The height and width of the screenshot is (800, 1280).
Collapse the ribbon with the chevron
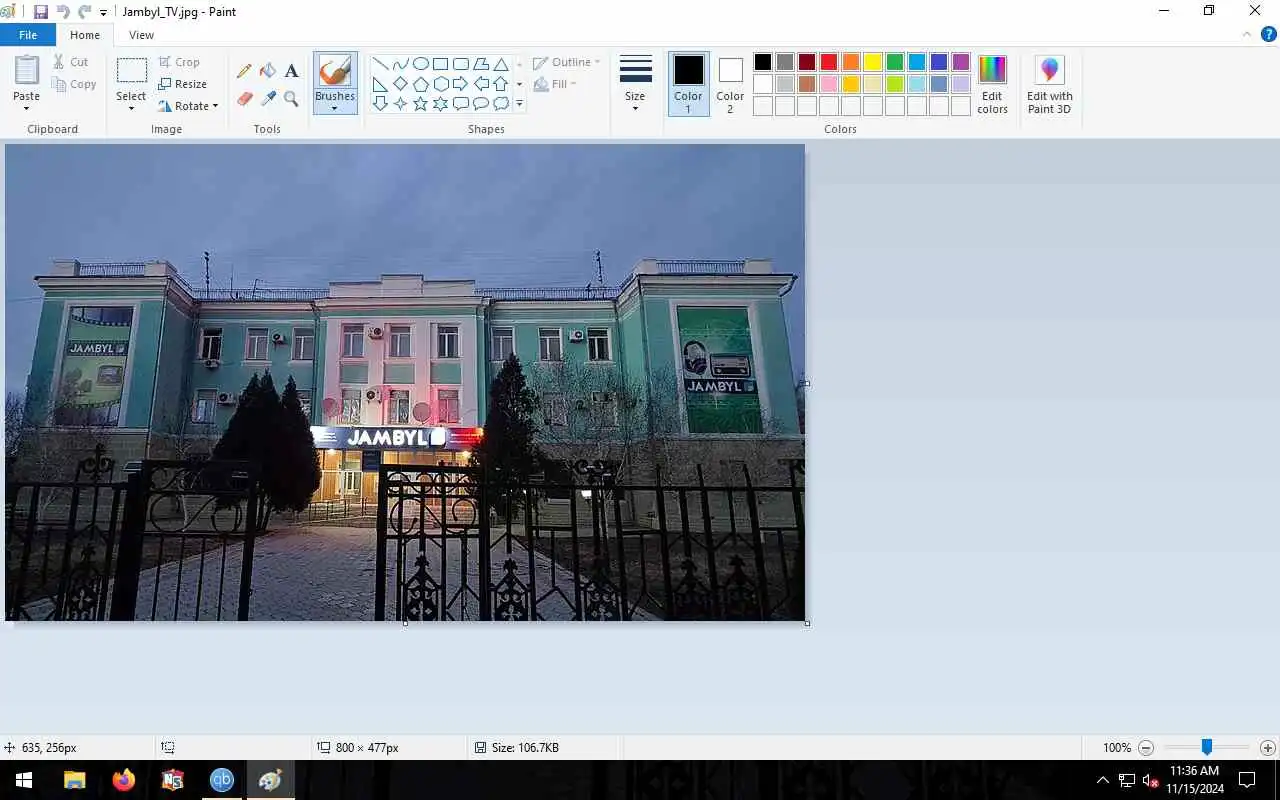1246,34
